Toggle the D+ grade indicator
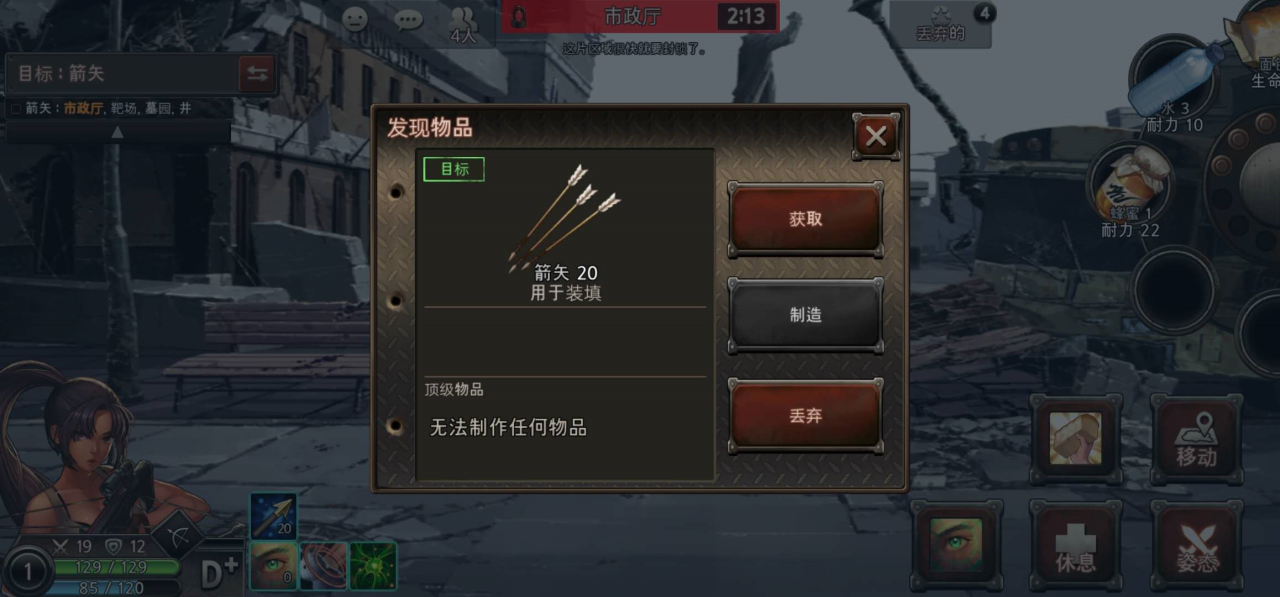Screen dimensions: 1280x597 tap(219, 573)
